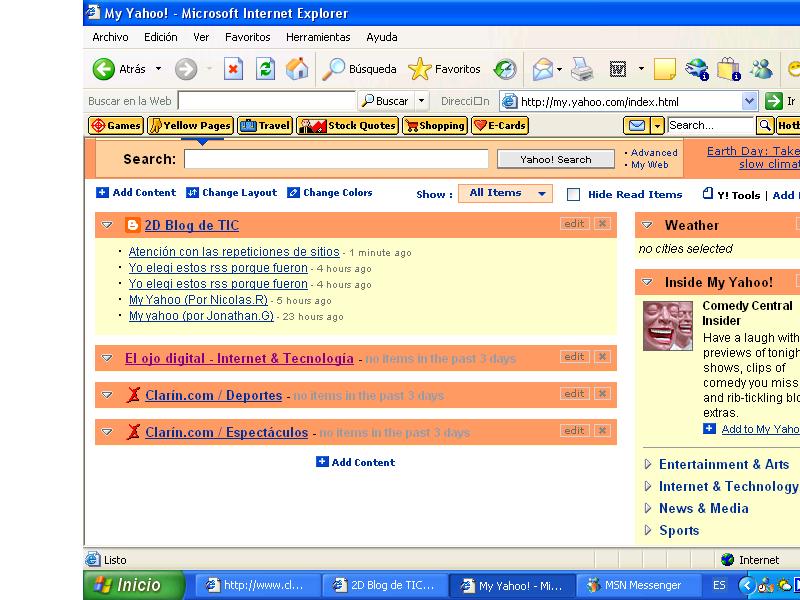Click the Yahoo! Search button
Image resolution: width=800 pixels, height=600 pixels.
click(556, 159)
